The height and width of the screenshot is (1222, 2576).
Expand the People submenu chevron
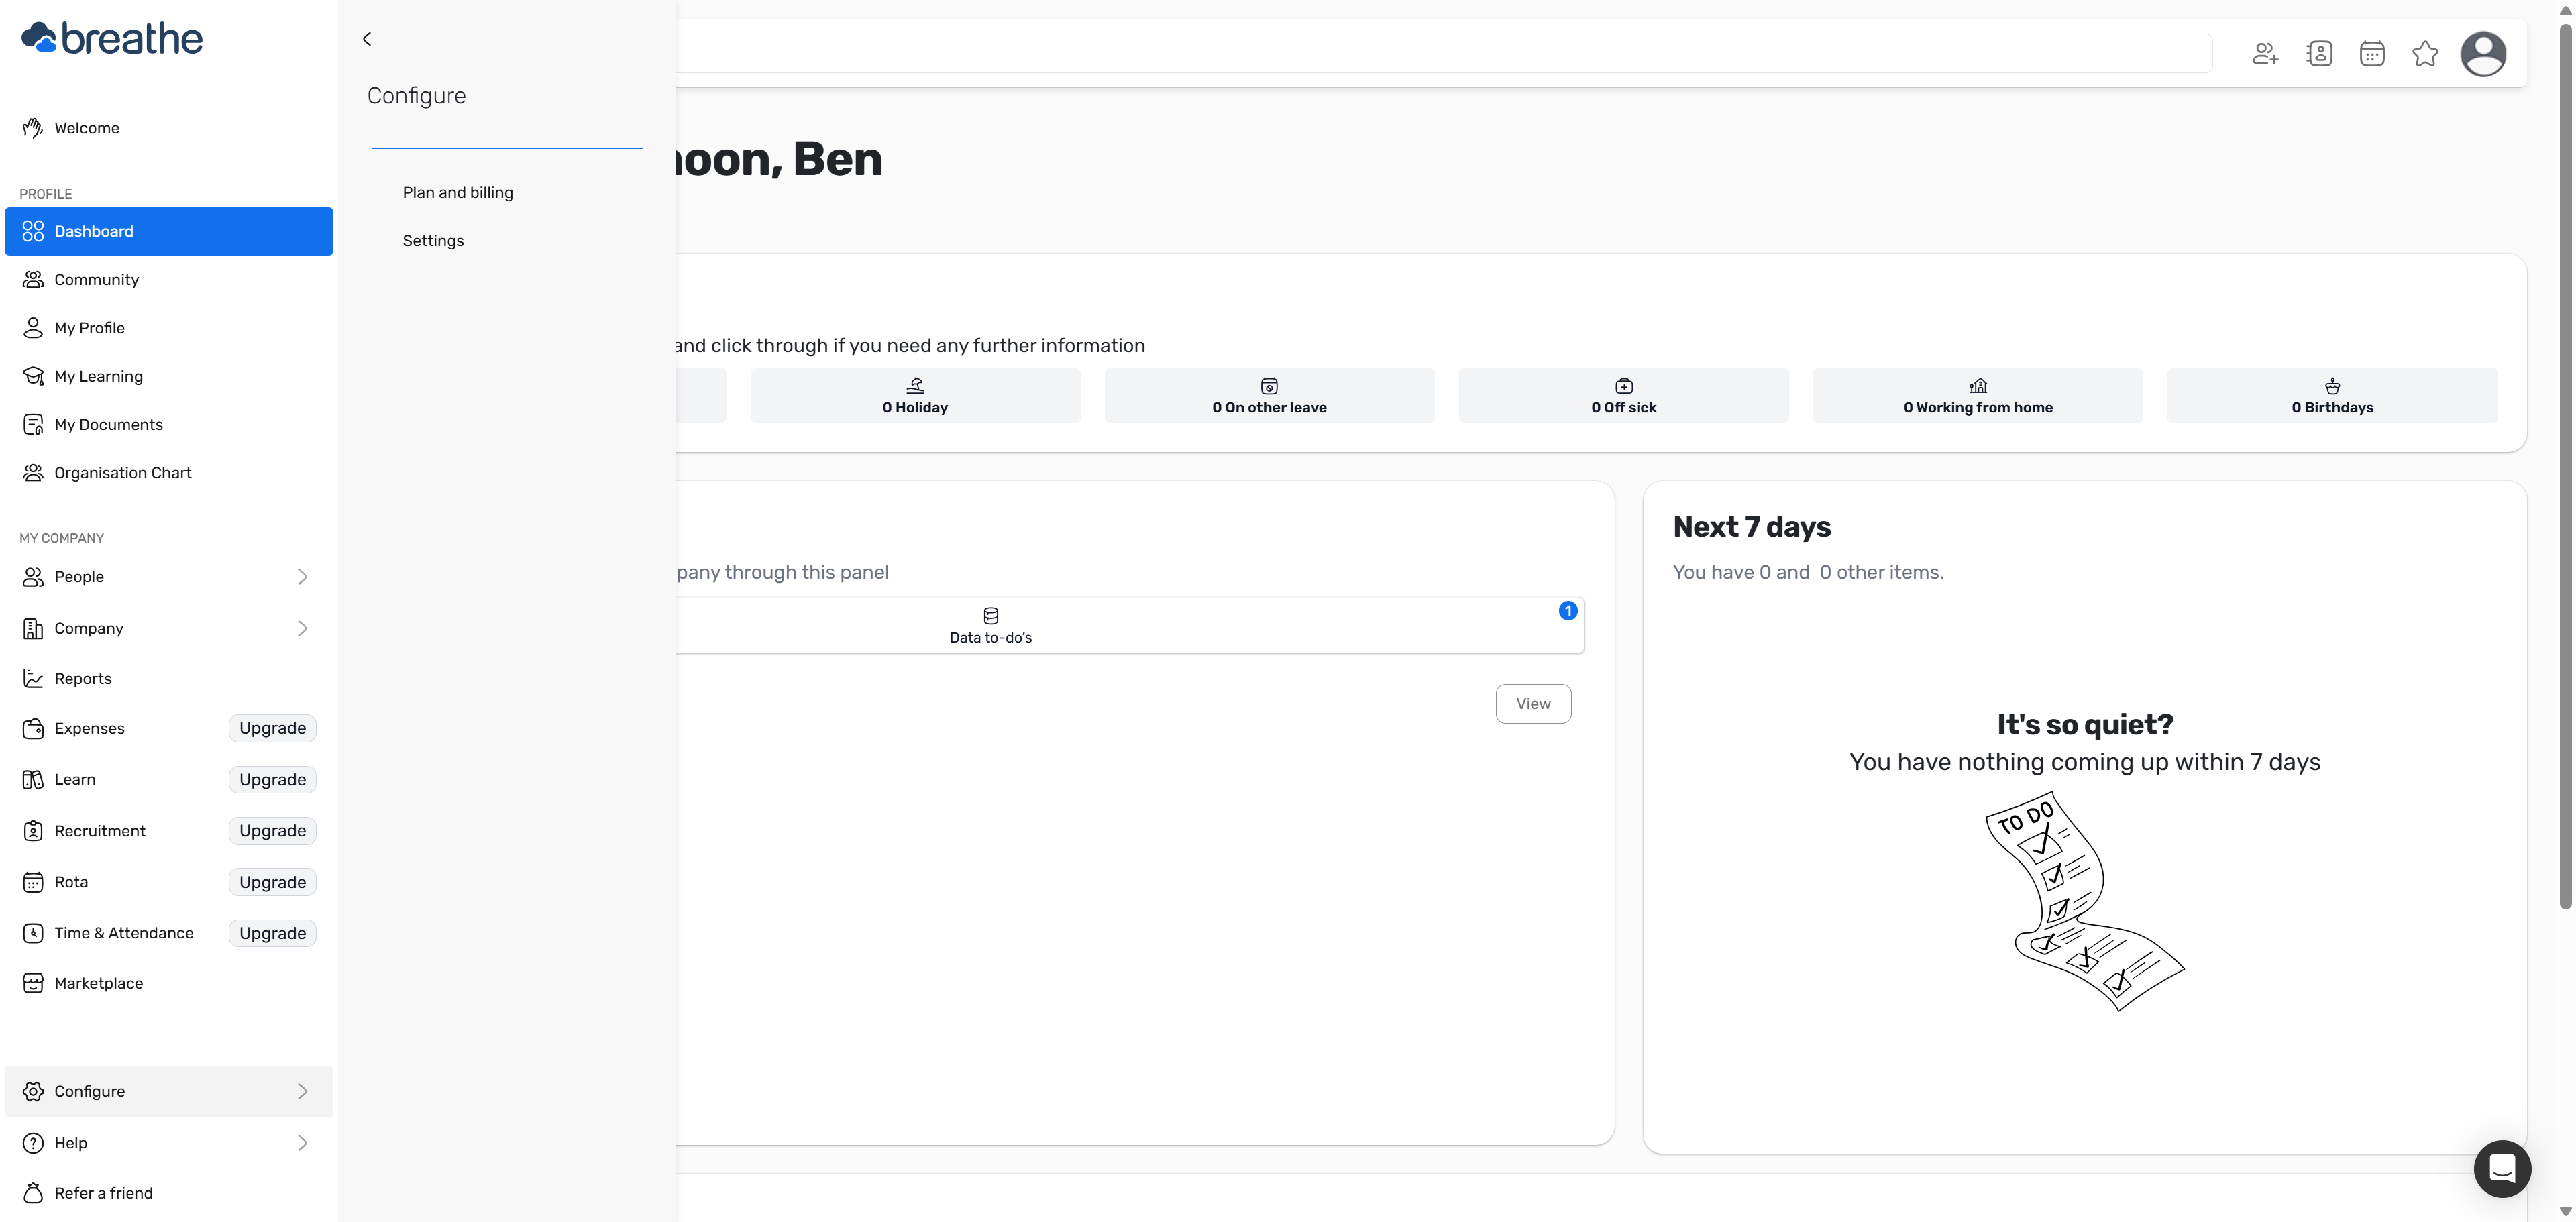point(302,577)
